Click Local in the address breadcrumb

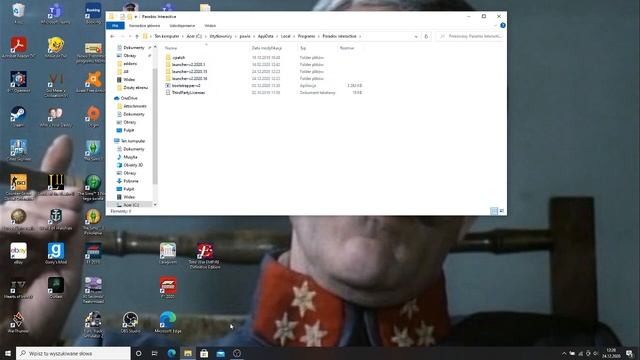[x=286, y=36]
